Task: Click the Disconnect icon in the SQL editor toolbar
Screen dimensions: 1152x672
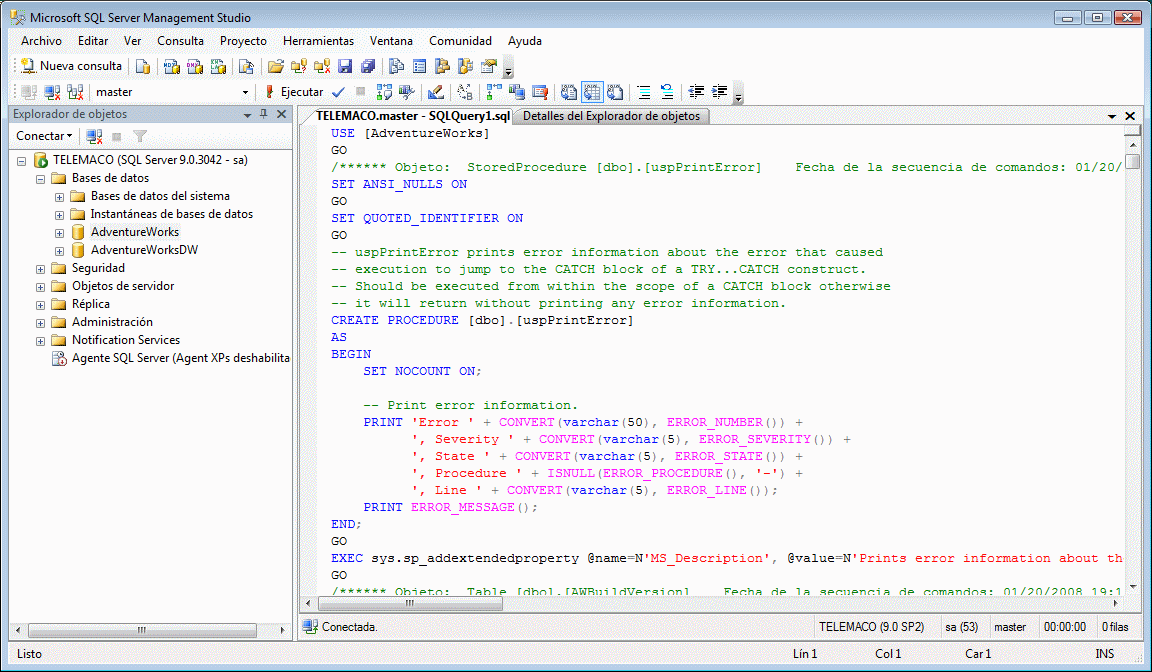Action: point(52,92)
